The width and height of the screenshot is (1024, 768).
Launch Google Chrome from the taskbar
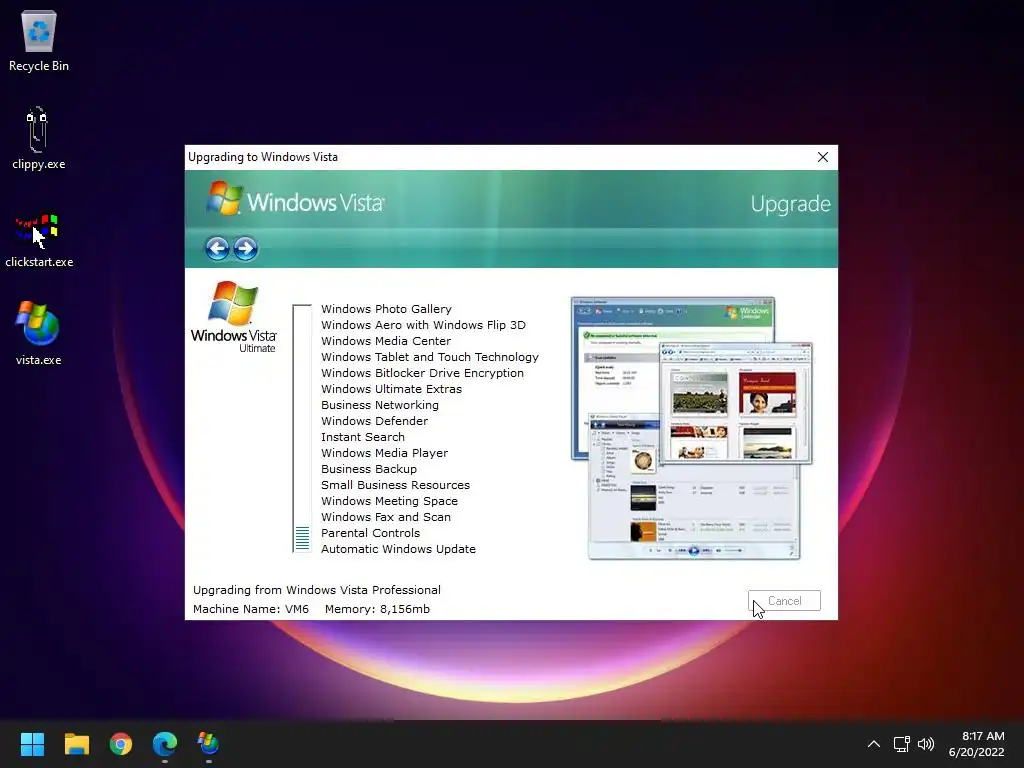pos(121,744)
